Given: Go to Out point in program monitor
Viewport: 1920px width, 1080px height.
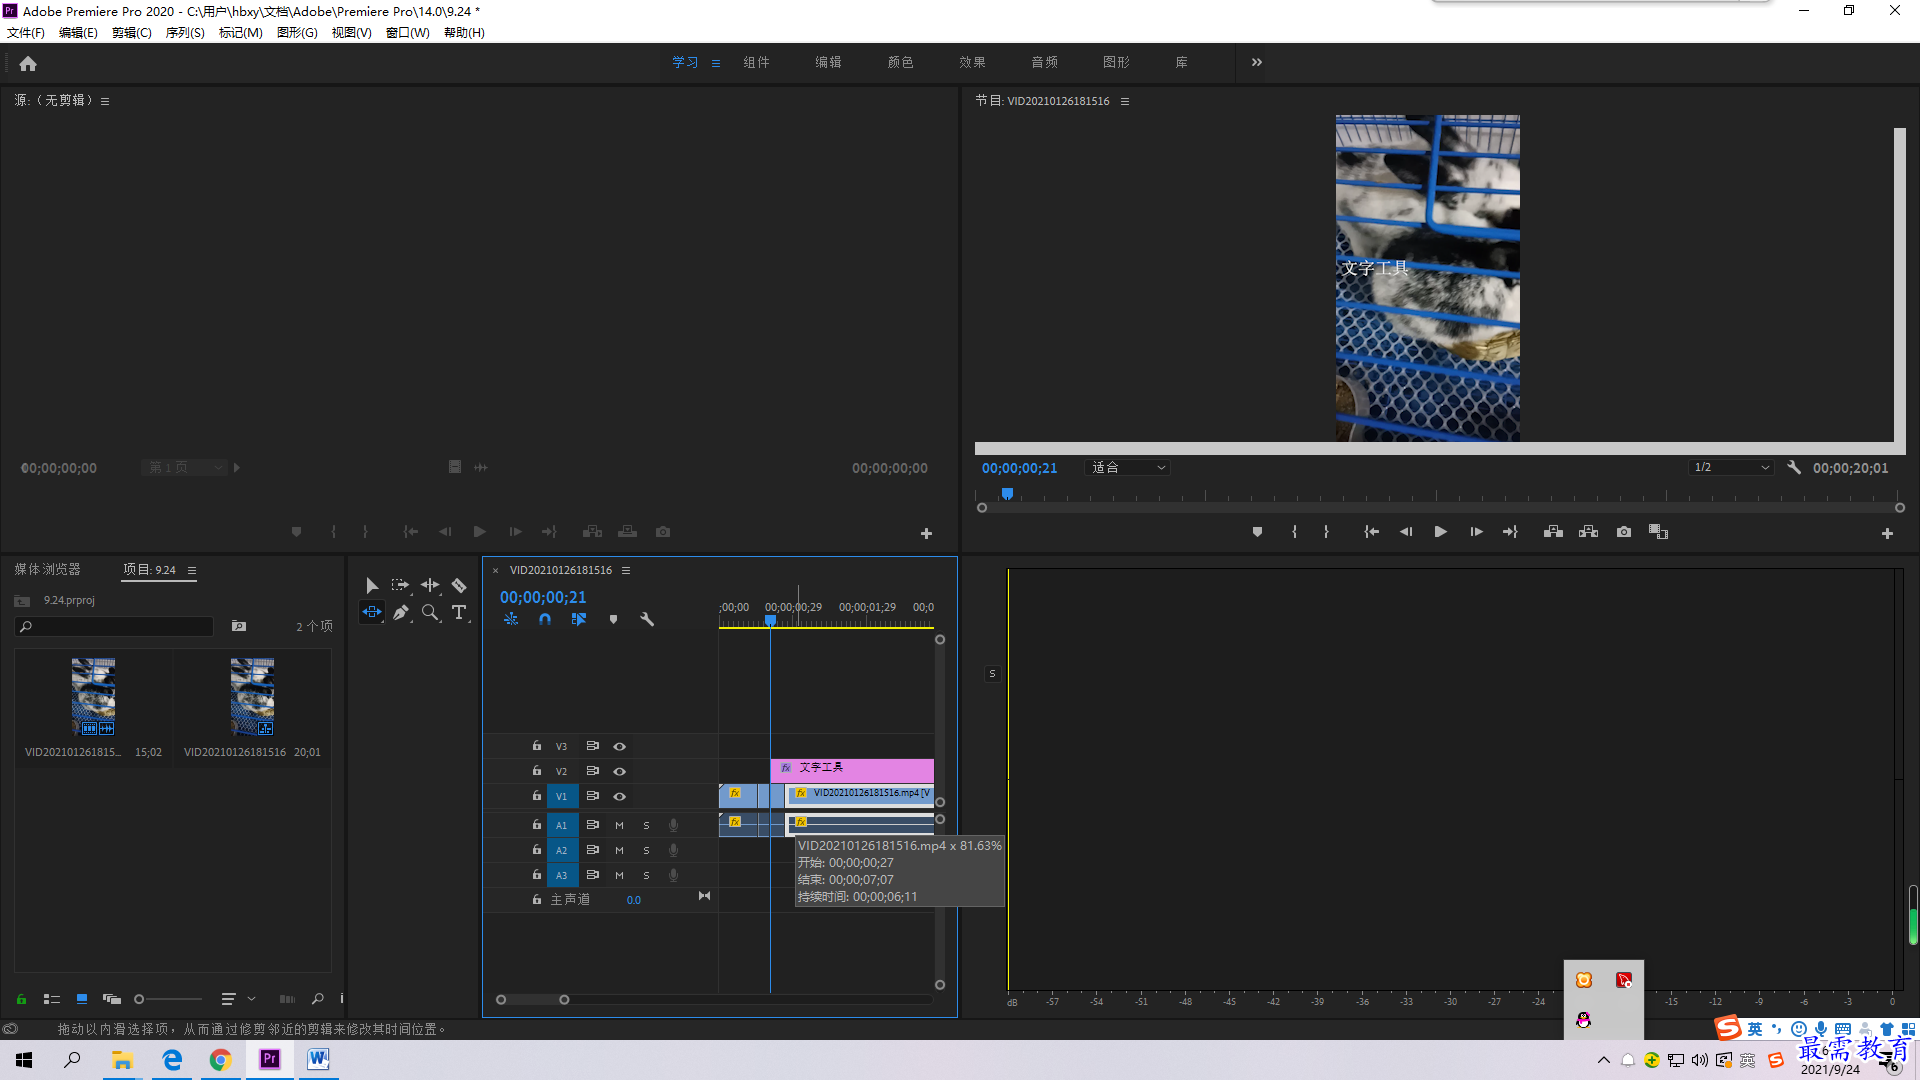Looking at the screenshot, I should (1510, 532).
